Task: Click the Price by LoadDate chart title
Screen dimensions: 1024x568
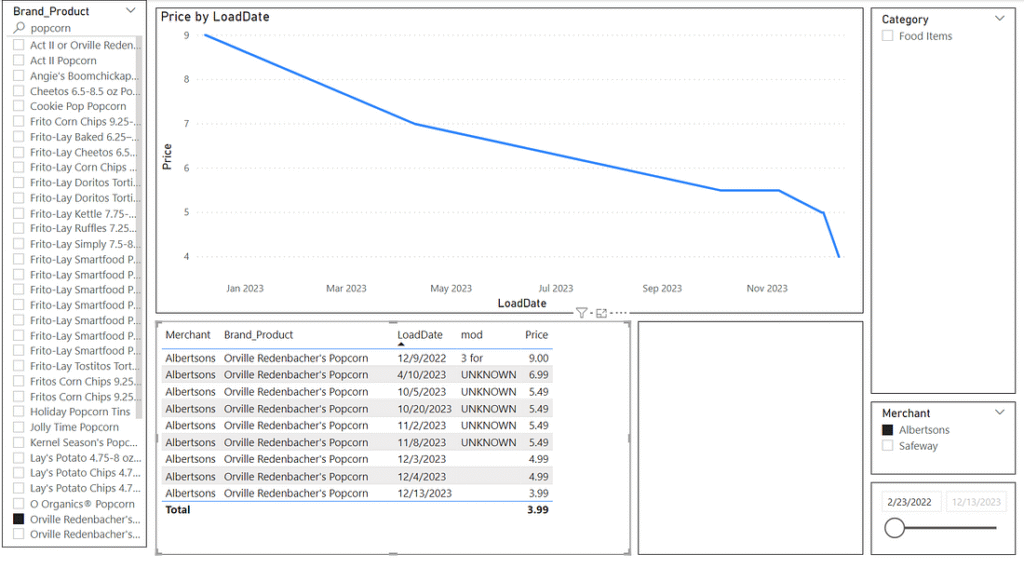Action: coord(215,16)
